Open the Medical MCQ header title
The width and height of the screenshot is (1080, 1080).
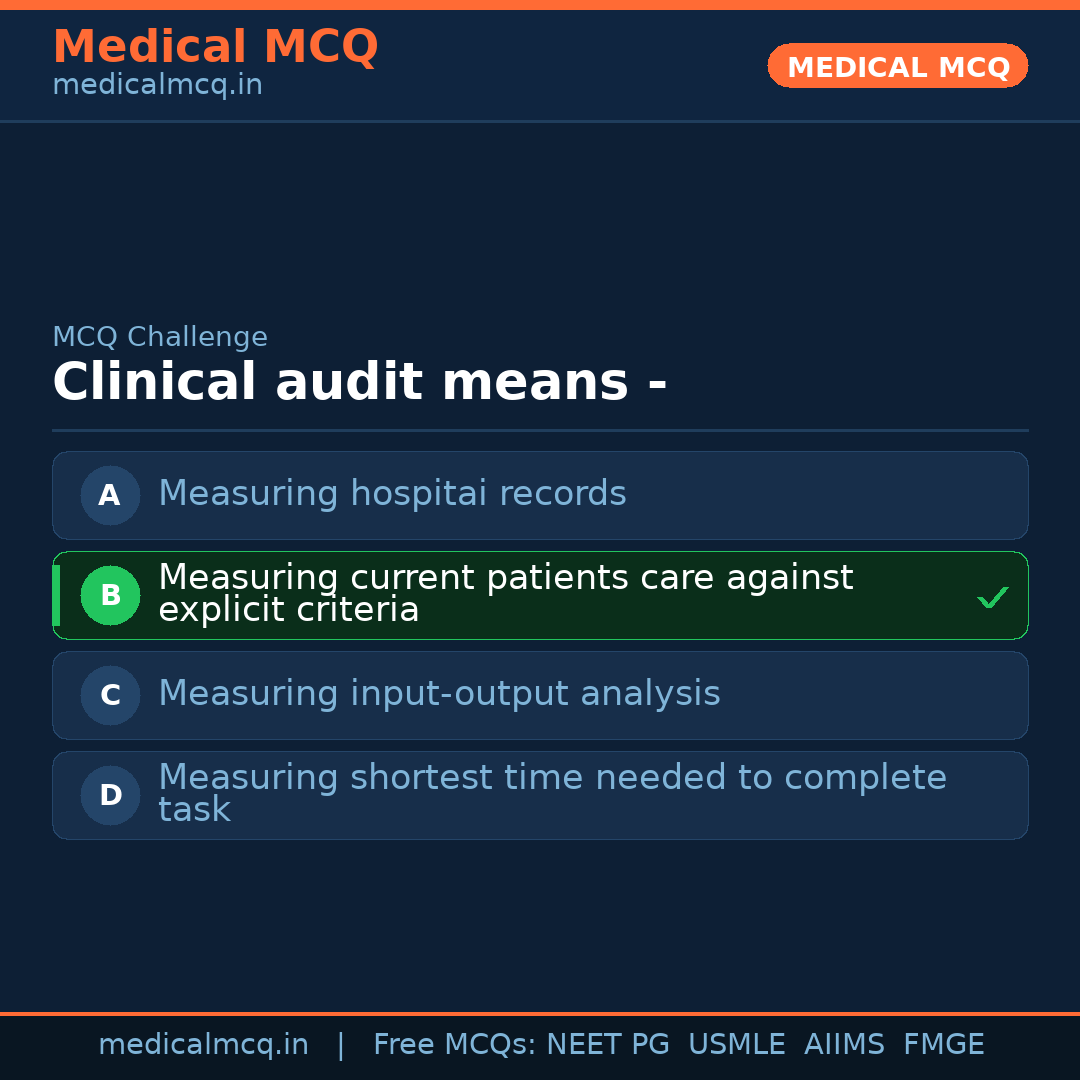(215, 47)
